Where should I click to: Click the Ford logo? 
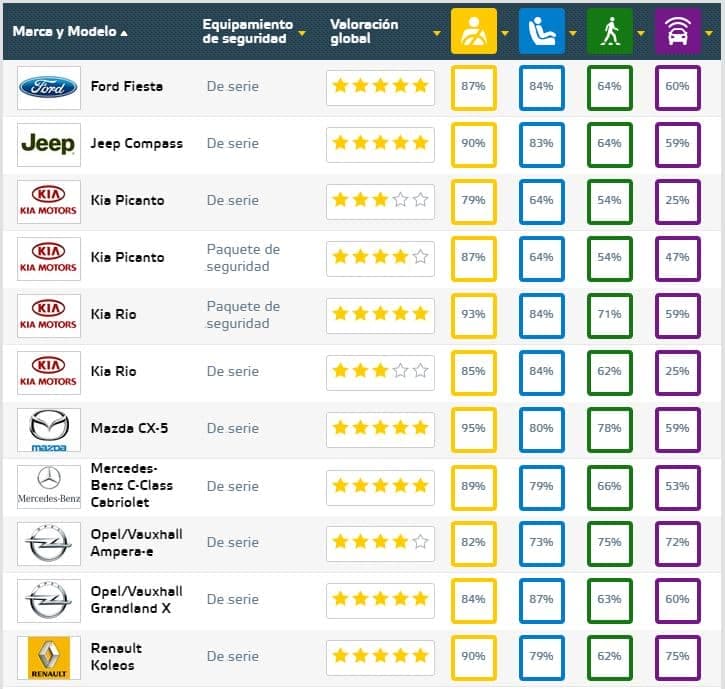click(x=48, y=87)
